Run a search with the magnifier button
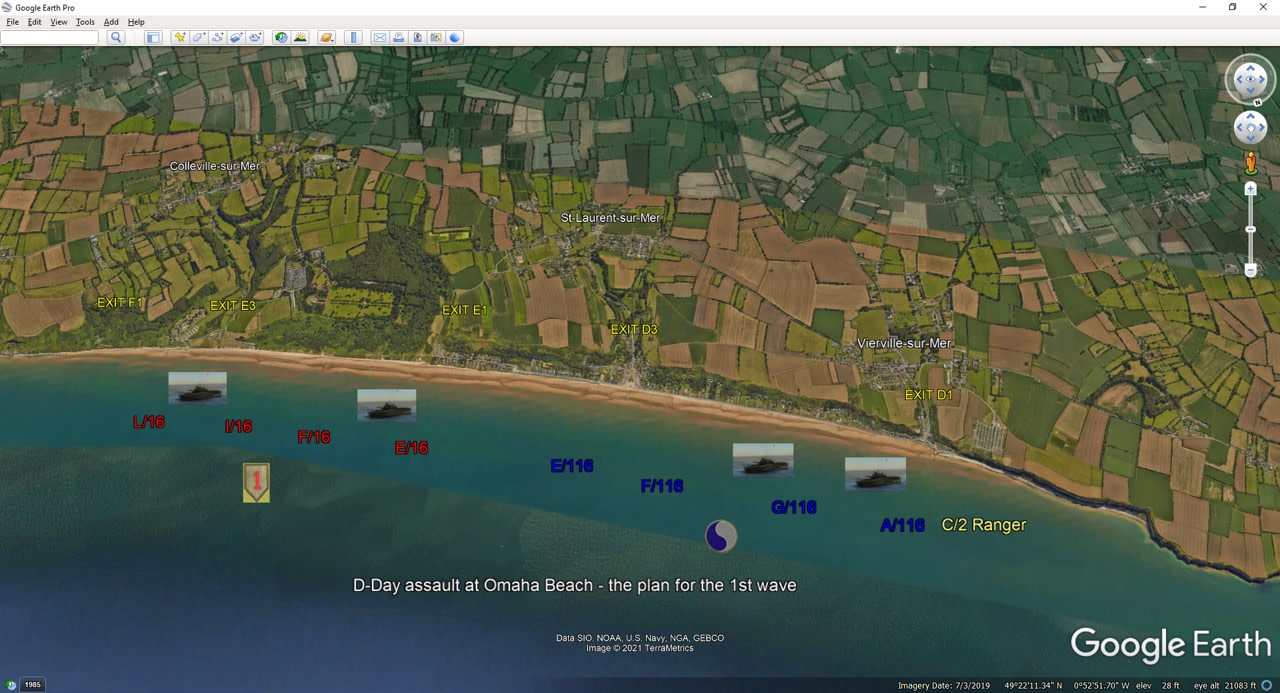The width and height of the screenshot is (1280, 693). tap(116, 37)
